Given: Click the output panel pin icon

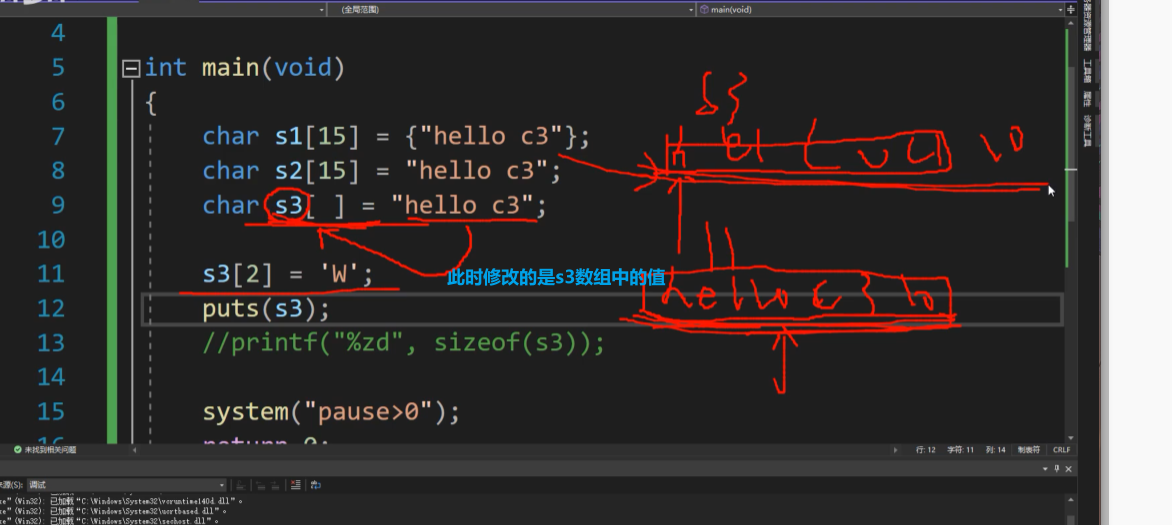Looking at the screenshot, I should [1057, 469].
